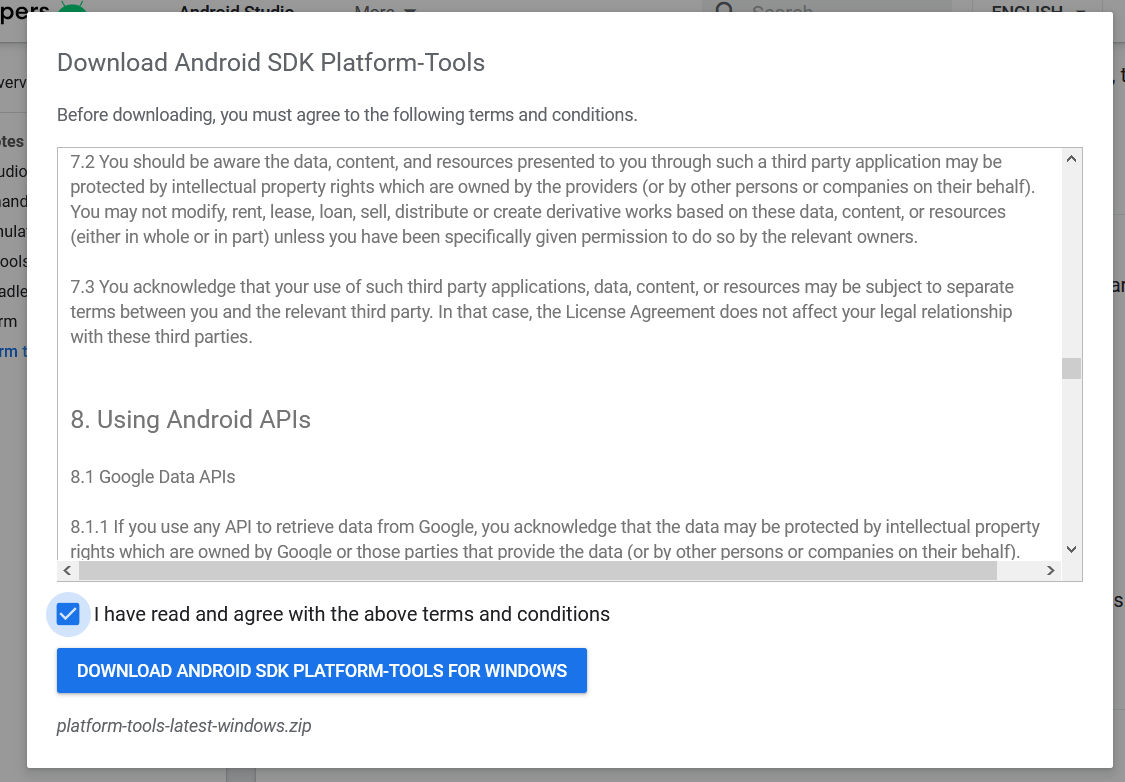Select Android Studio in the top navigation
This screenshot has height=782, width=1125.
click(236, 11)
